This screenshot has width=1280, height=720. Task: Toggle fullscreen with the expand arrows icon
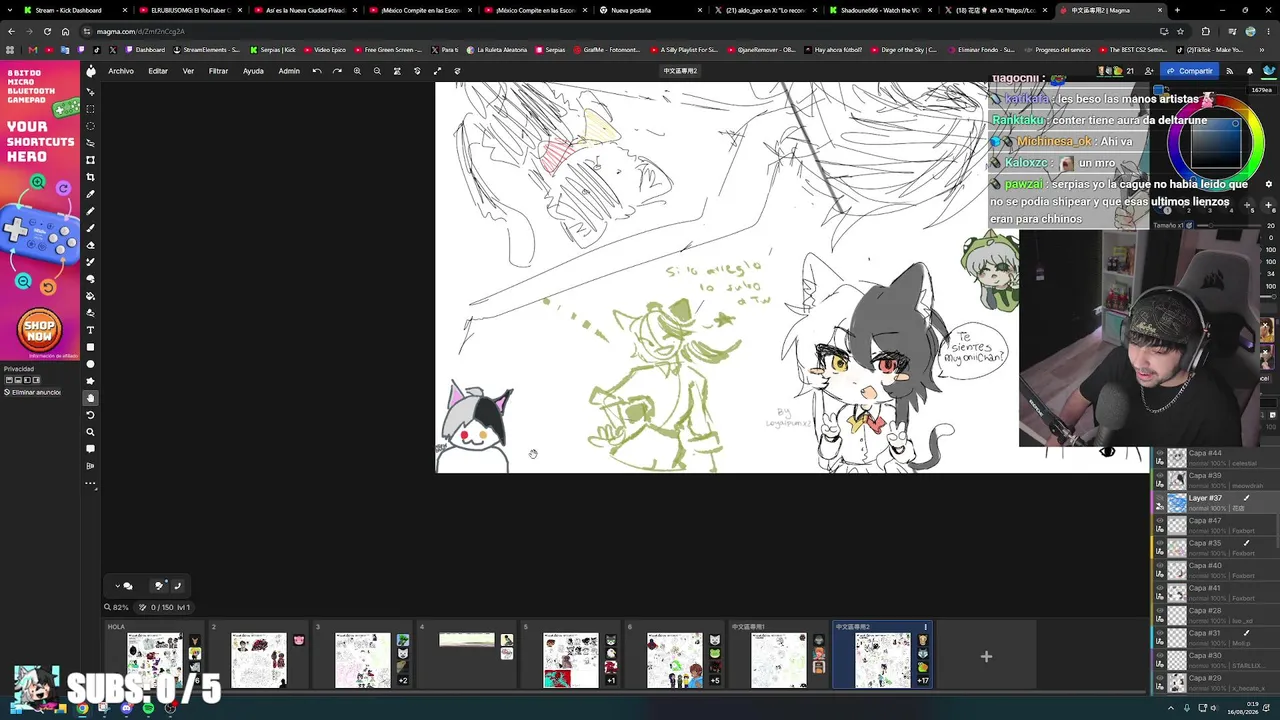click(437, 71)
